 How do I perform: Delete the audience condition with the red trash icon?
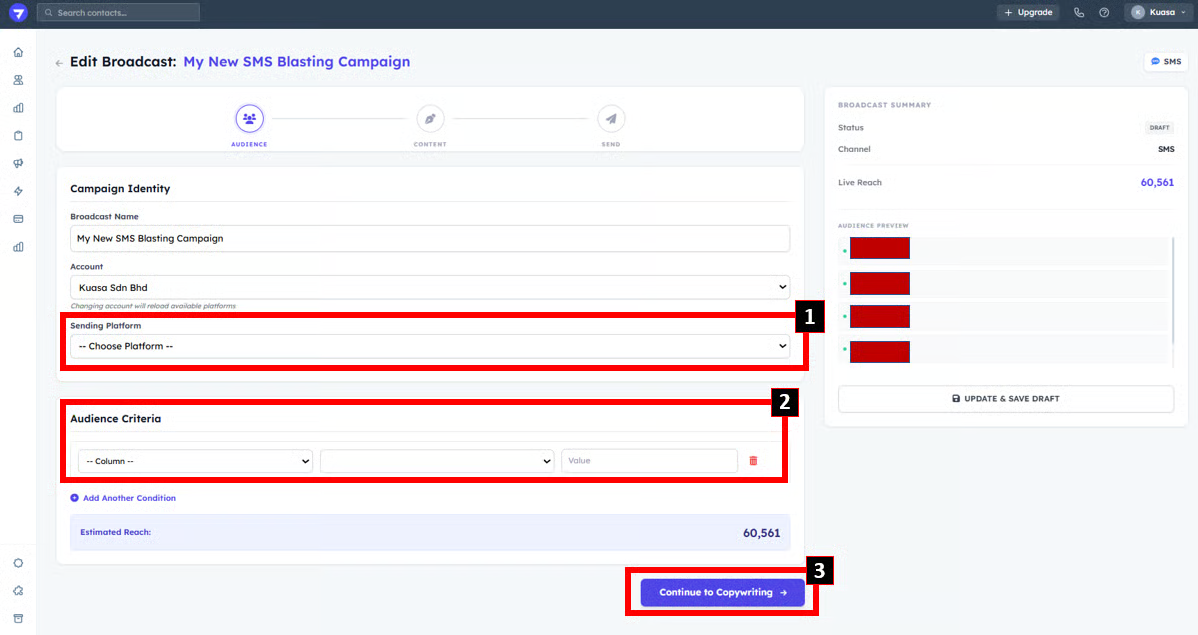point(753,461)
